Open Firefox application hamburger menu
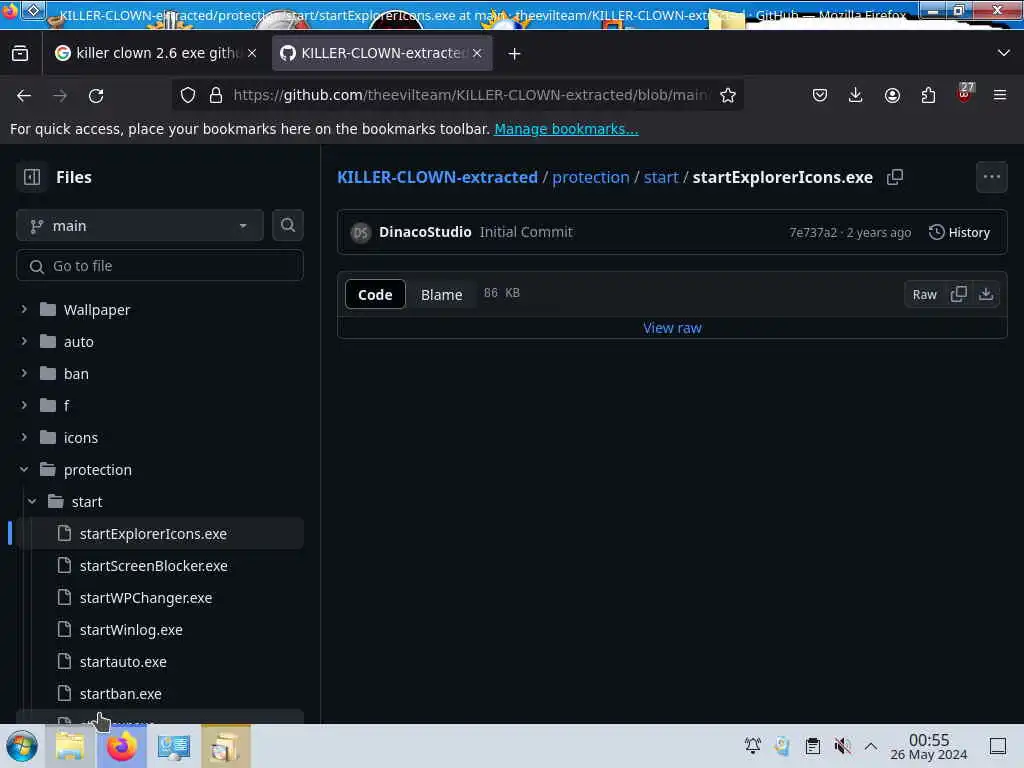This screenshot has width=1024, height=768. [x=1000, y=95]
